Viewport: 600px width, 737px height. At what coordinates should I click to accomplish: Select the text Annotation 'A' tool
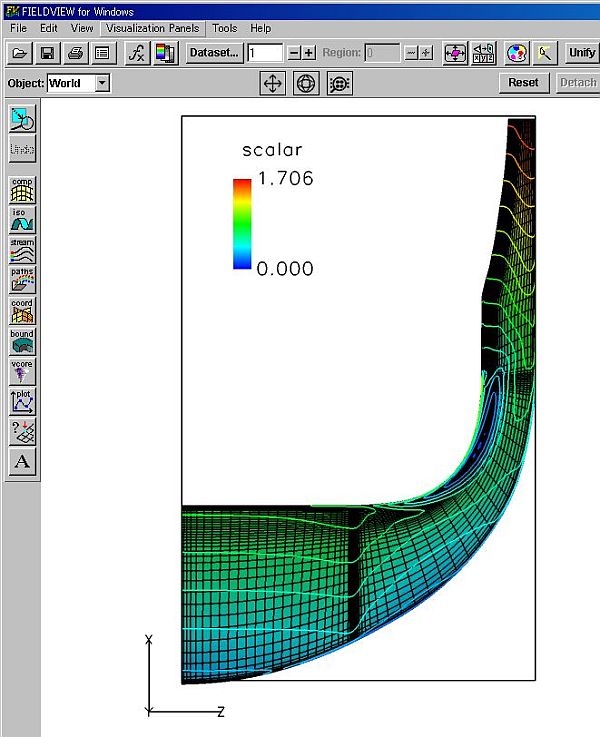[x=22, y=461]
